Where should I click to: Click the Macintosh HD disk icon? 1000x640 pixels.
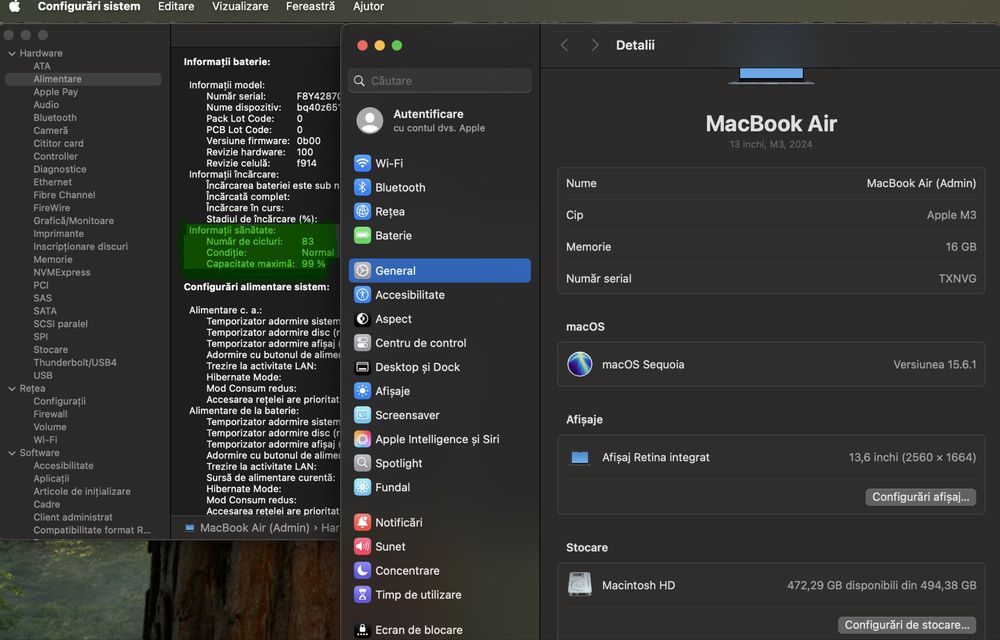580,585
